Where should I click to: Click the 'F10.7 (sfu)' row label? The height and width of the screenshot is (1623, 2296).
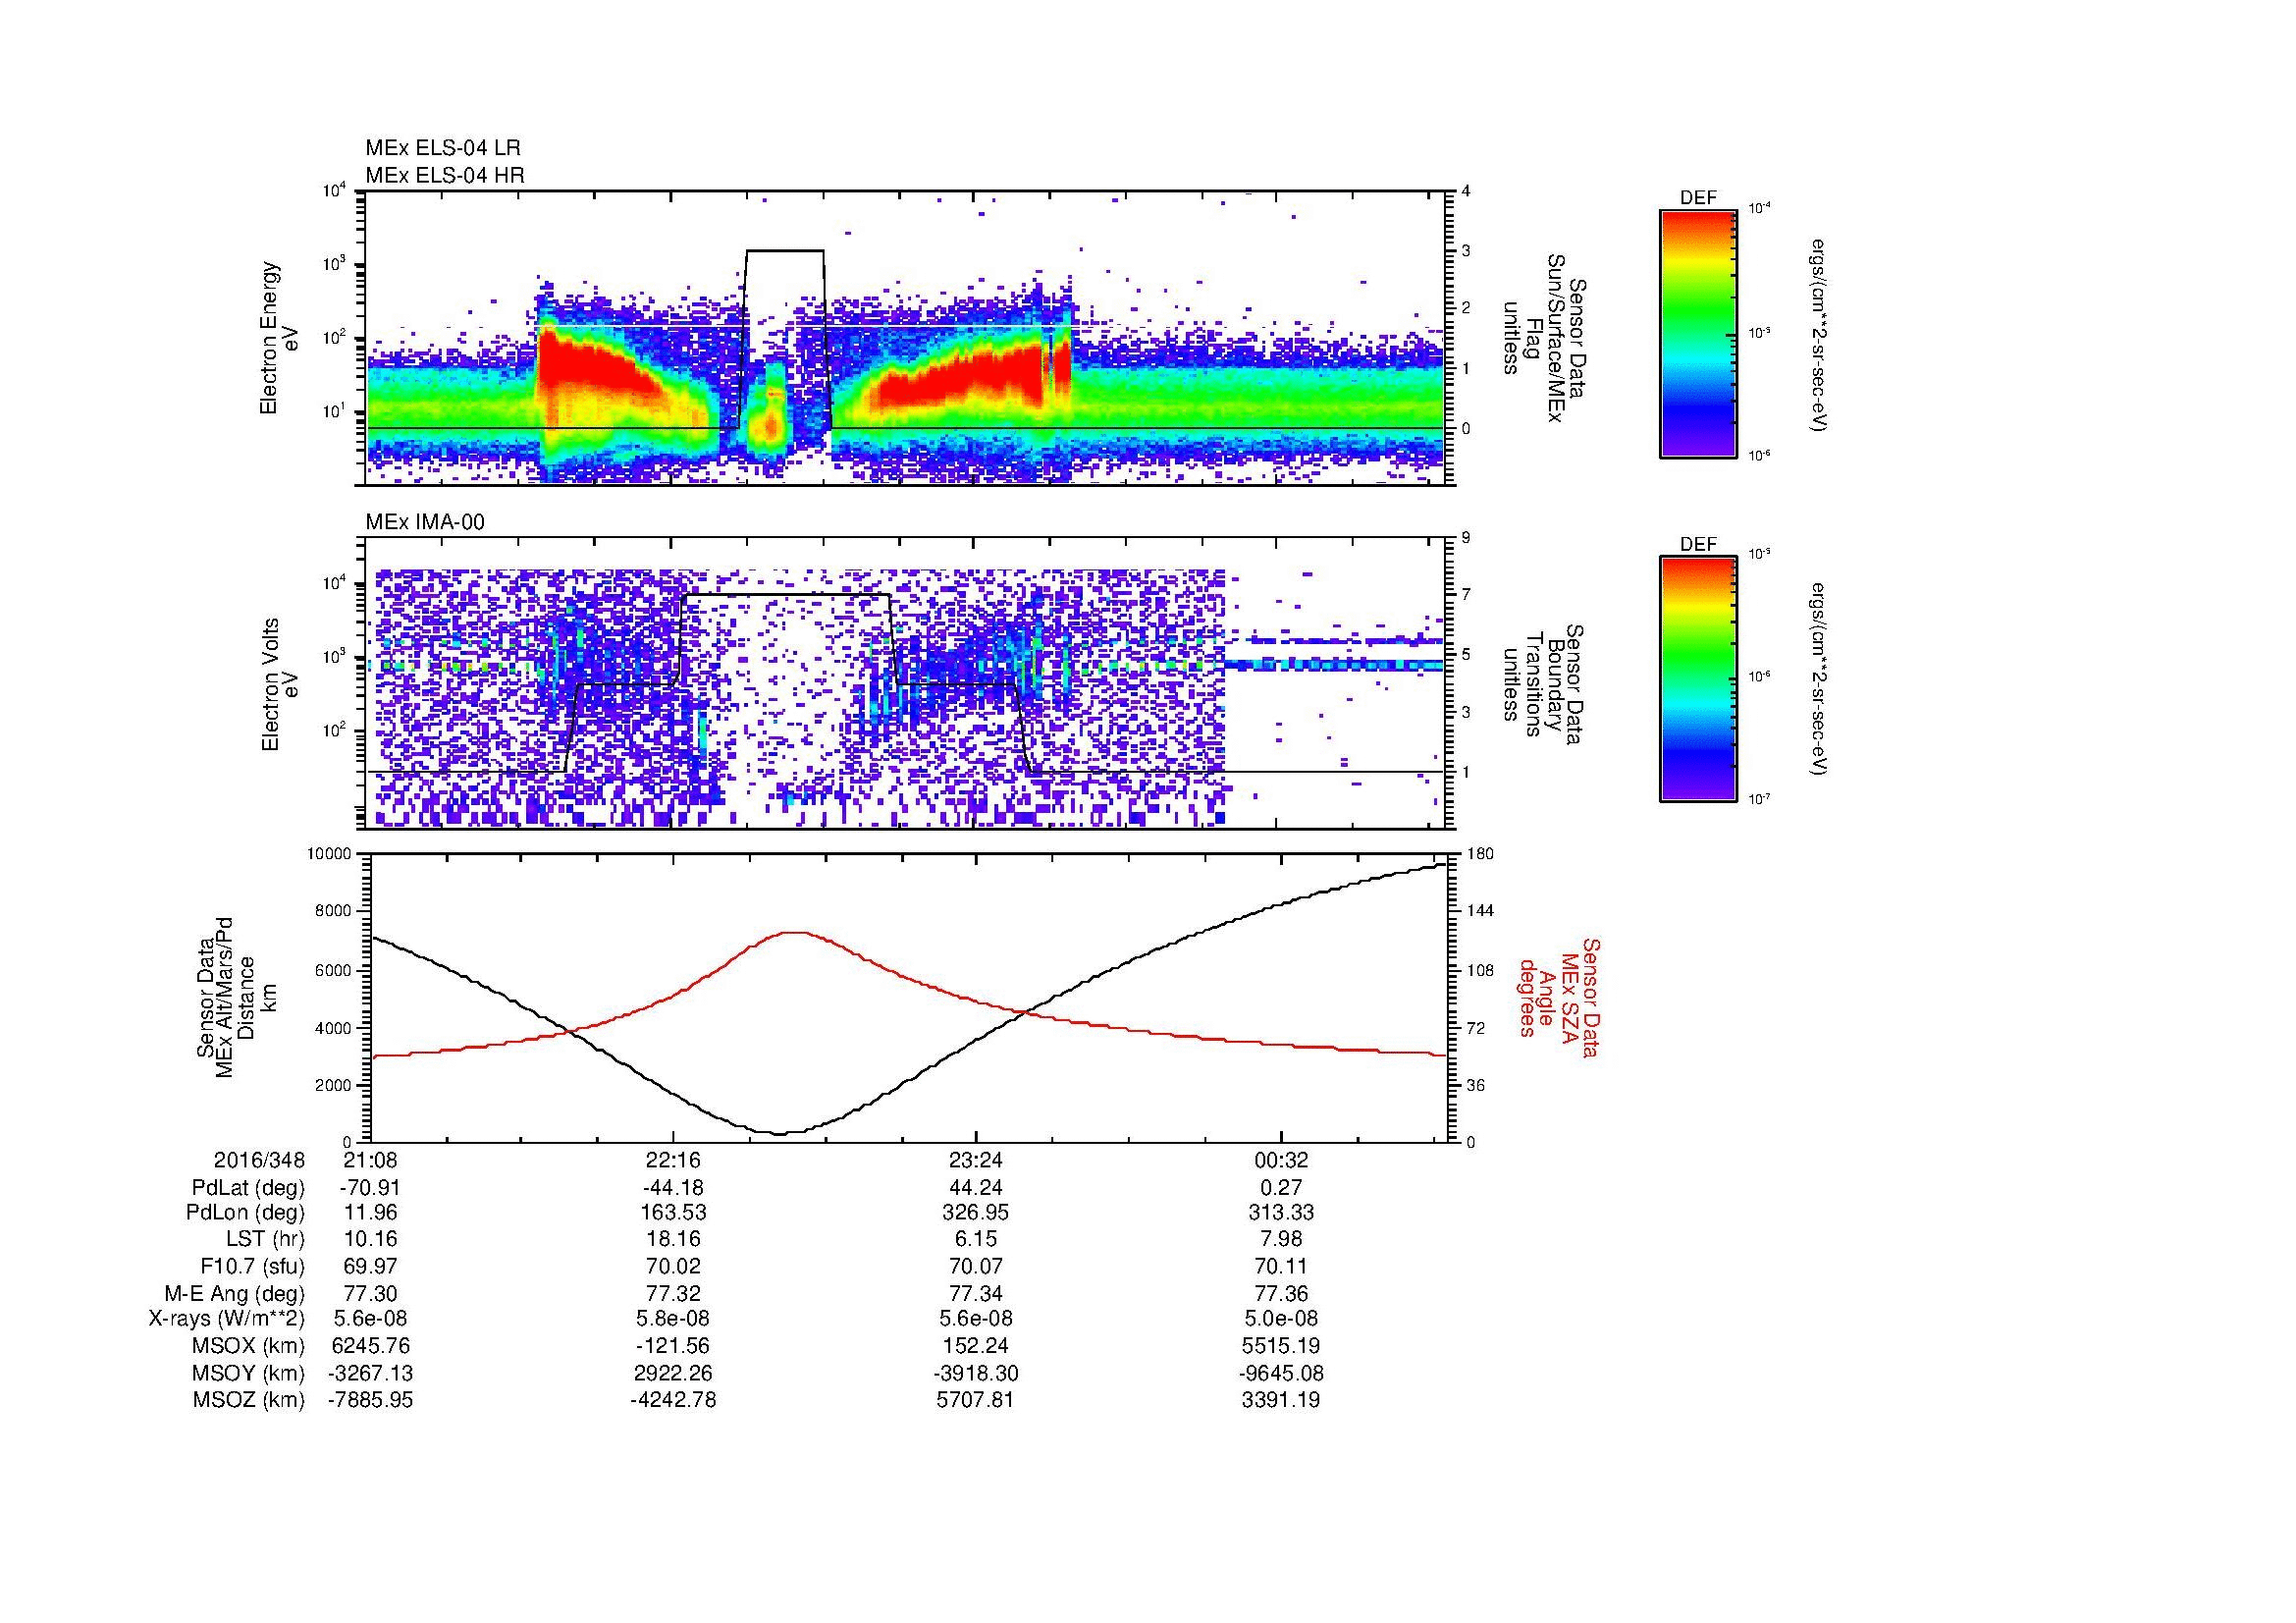(x=252, y=1266)
